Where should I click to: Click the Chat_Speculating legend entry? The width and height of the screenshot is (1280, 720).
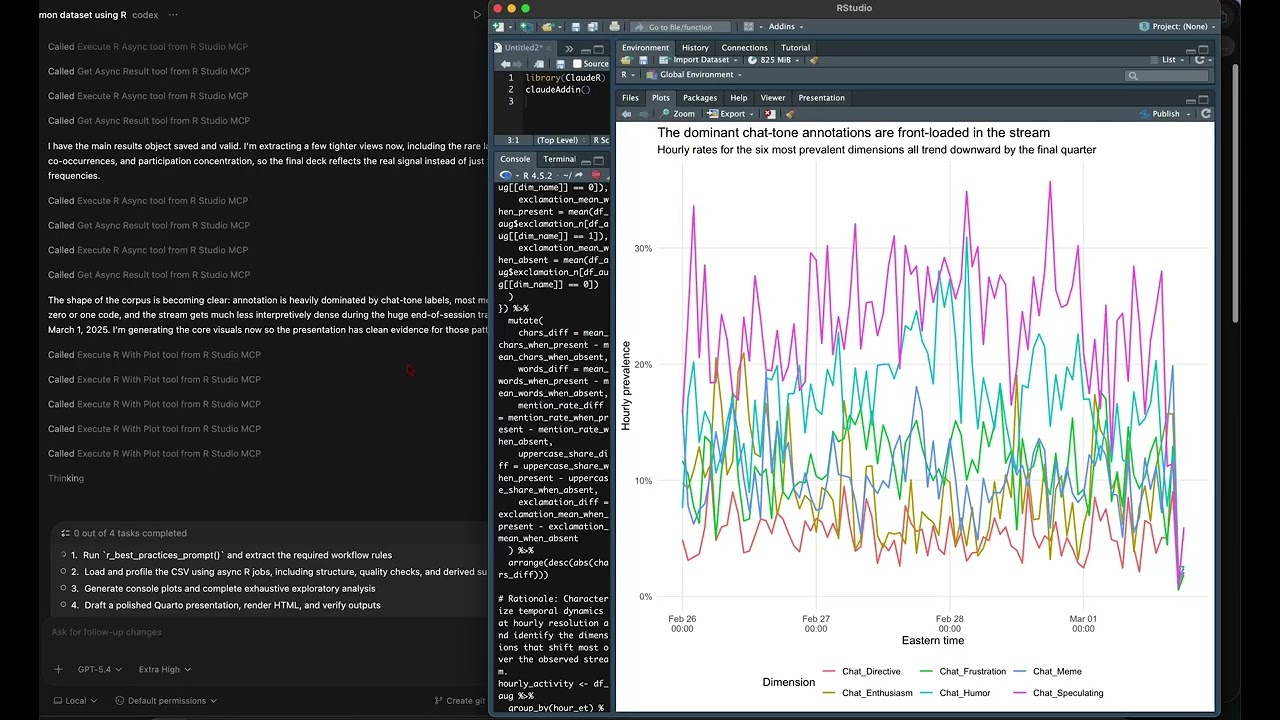tap(1058, 693)
